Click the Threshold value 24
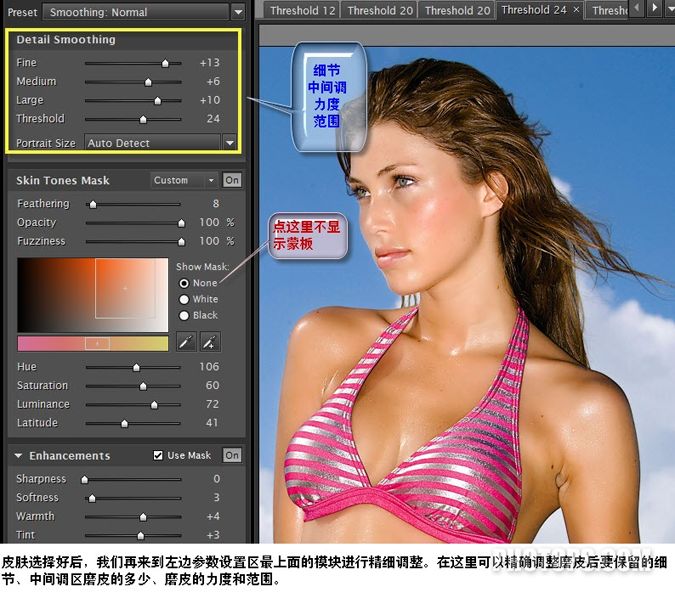This screenshot has width=675, height=598. 213,119
